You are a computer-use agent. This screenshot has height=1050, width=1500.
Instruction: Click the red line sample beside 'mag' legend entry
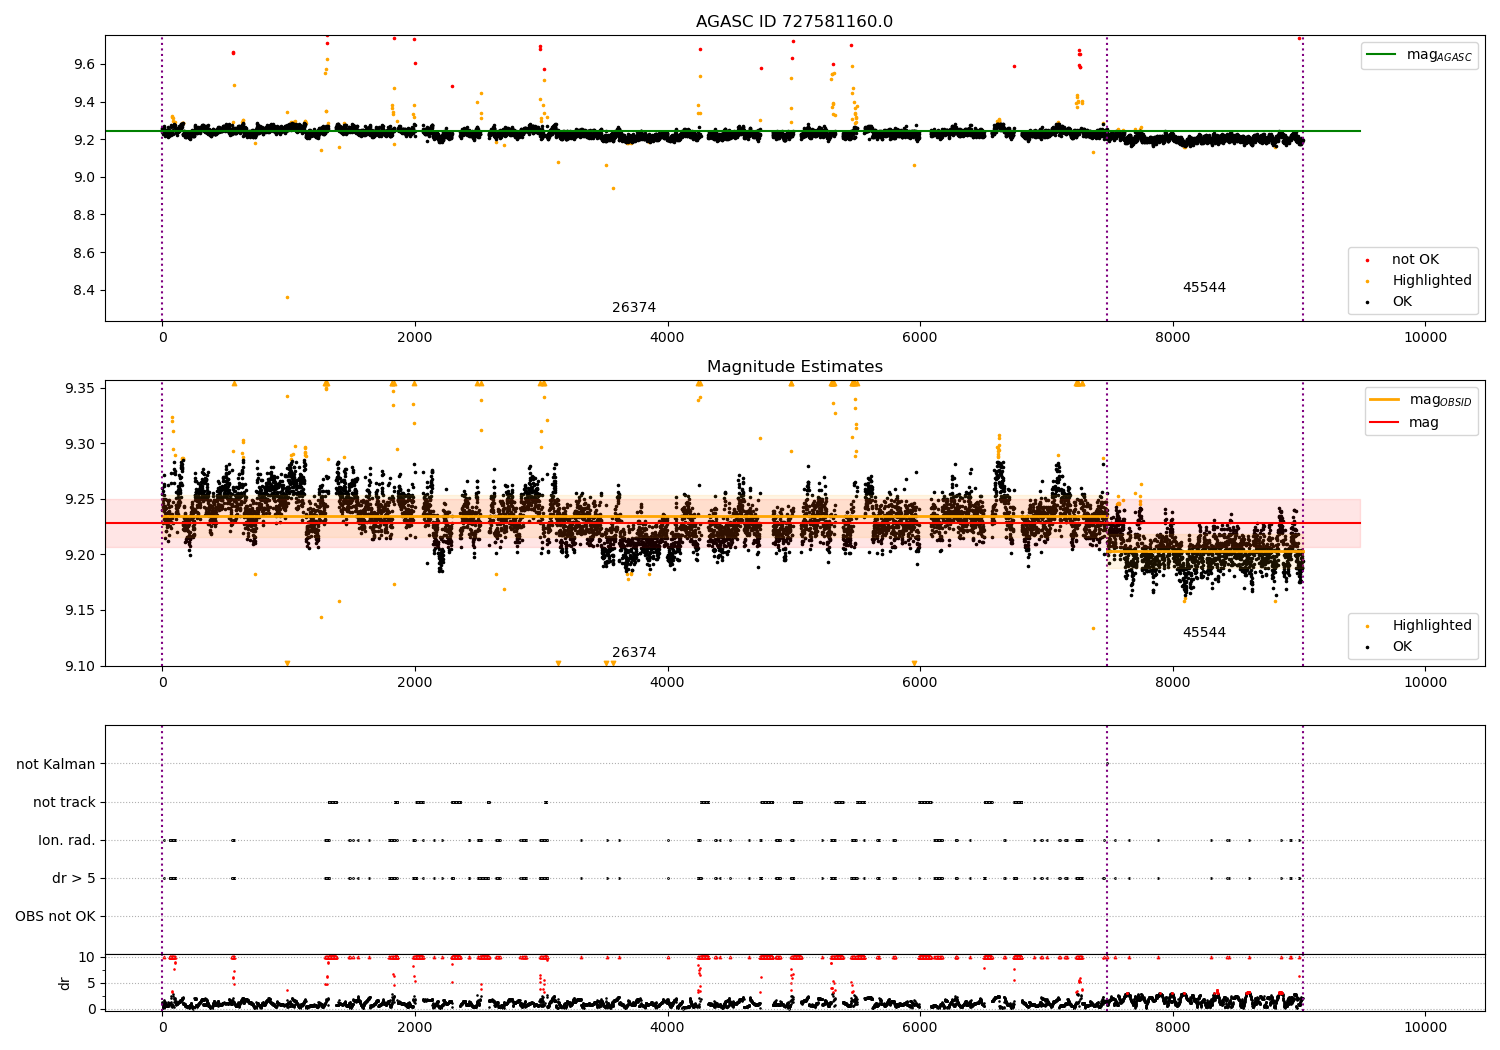1384,423
